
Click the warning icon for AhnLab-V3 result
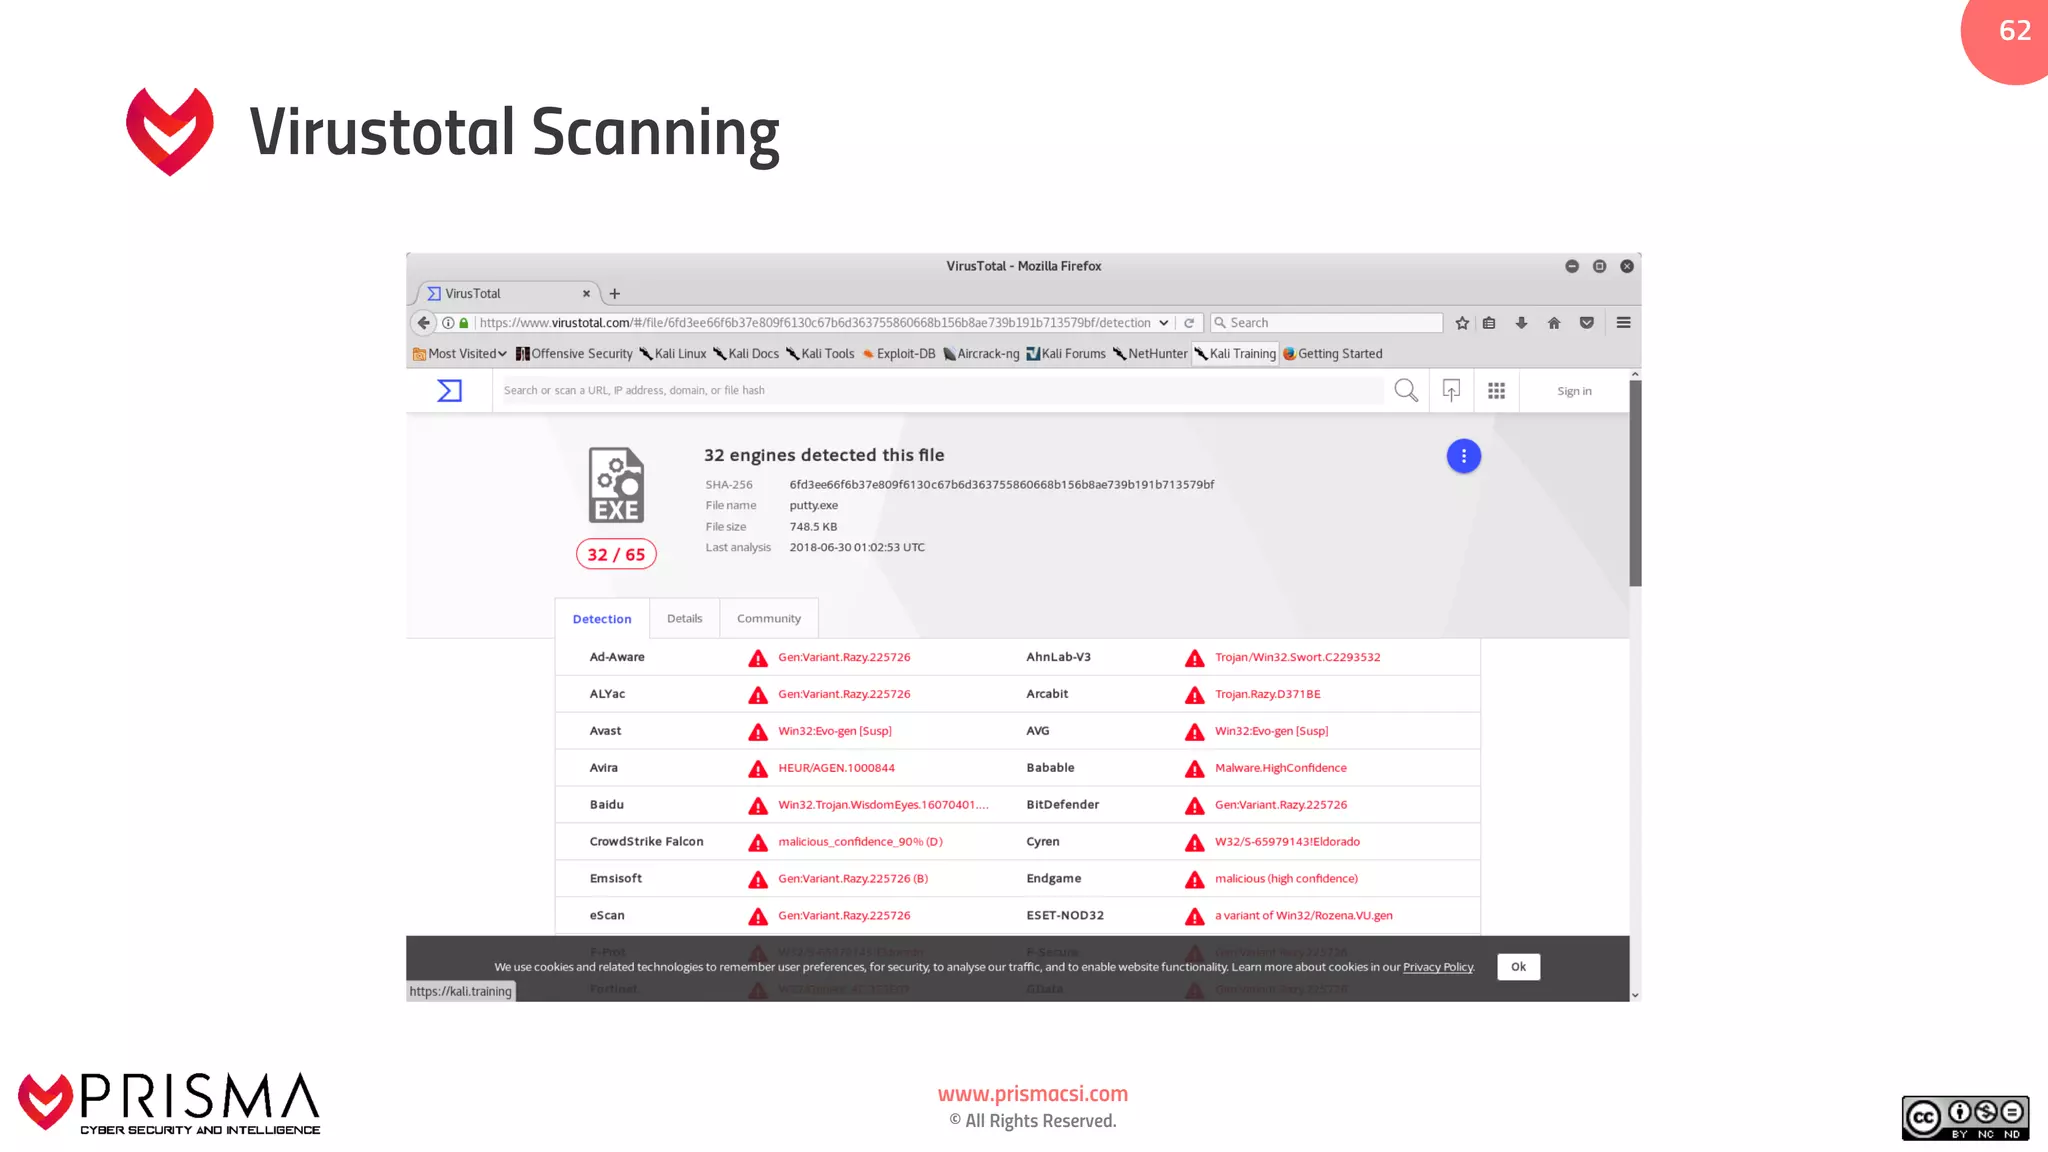click(x=1194, y=658)
